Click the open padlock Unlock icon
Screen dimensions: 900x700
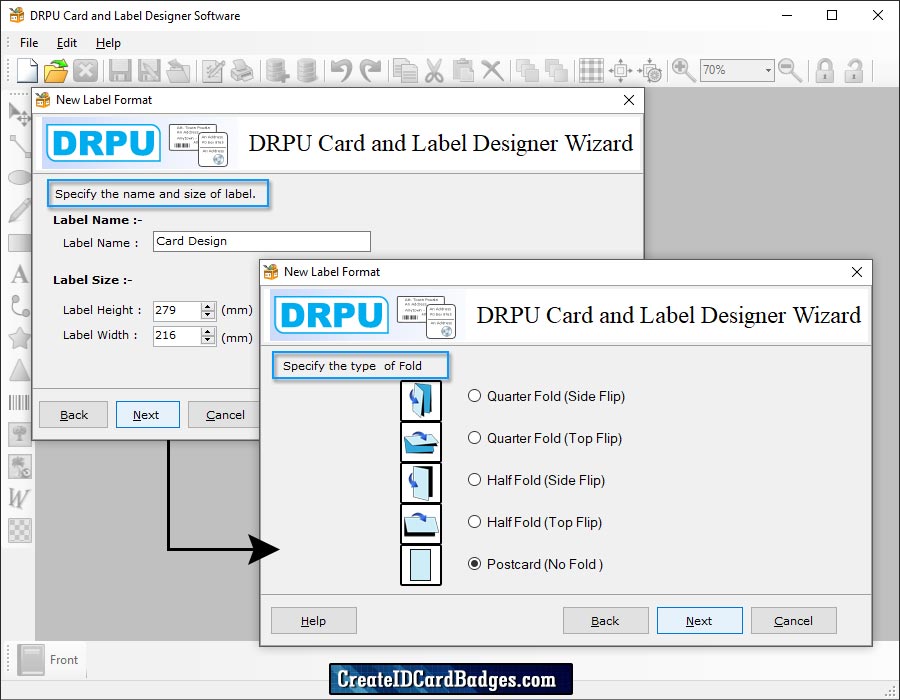(x=854, y=71)
